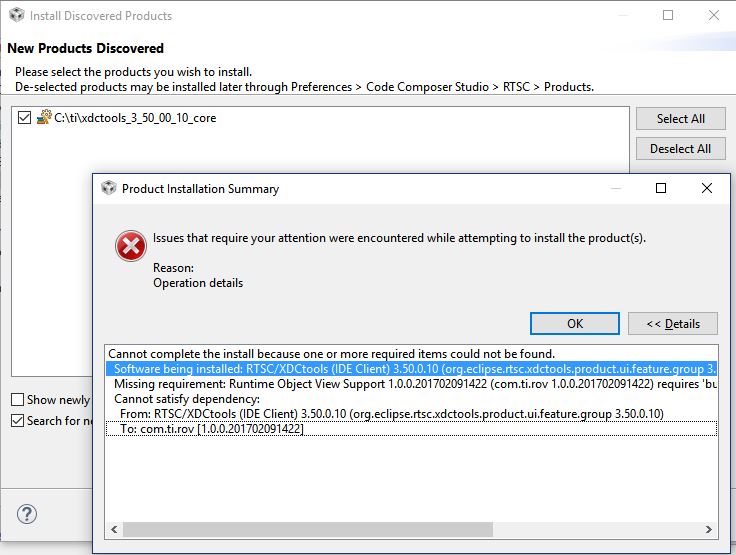Select the 'Missing requirement: Runtime Object View' row
The height and width of the screenshot is (555, 736).
(x=411, y=384)
